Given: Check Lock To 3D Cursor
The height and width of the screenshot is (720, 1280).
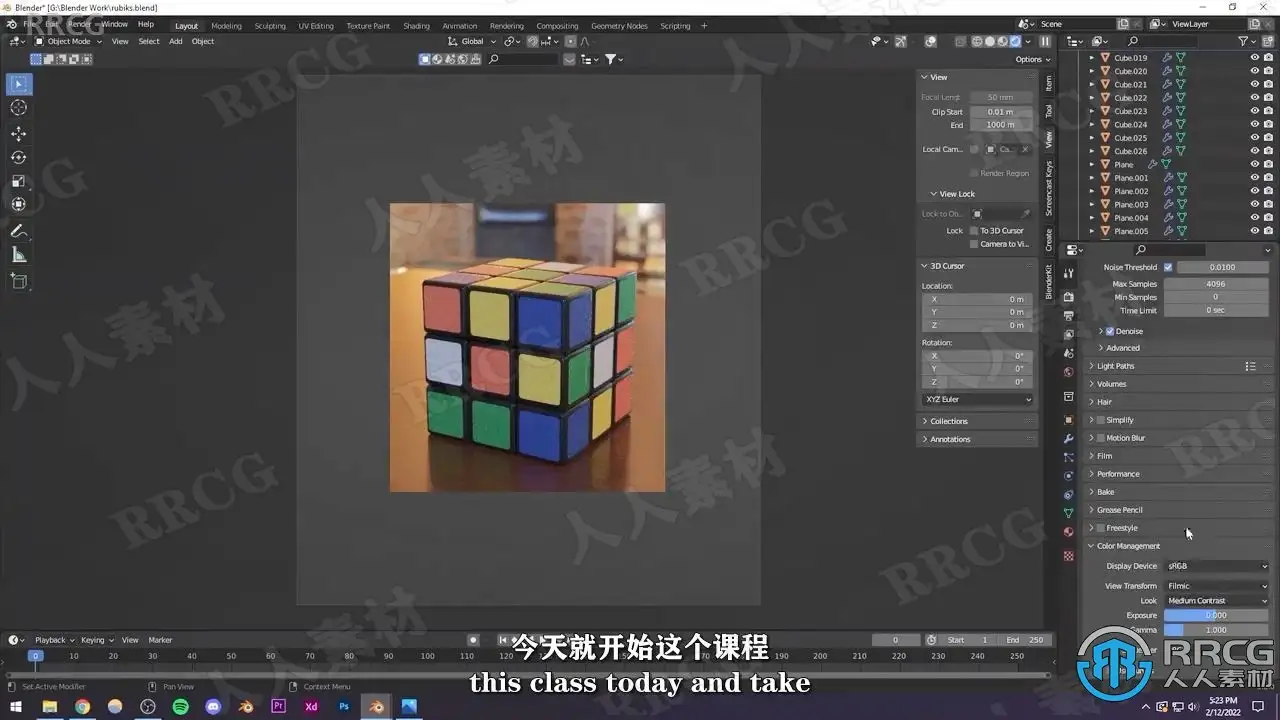Looking at the screenshot, I should 974,231.
